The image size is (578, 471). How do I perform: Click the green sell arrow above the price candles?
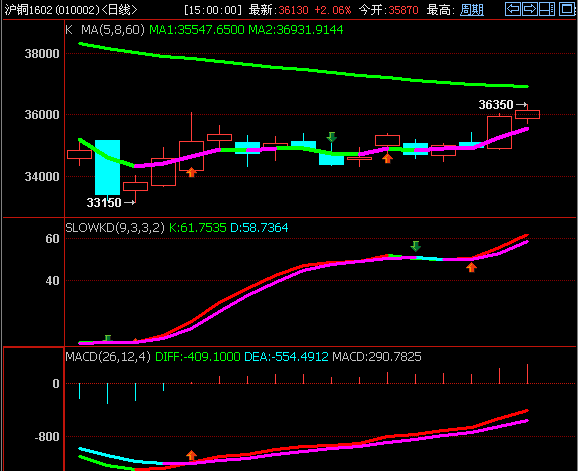331,137
